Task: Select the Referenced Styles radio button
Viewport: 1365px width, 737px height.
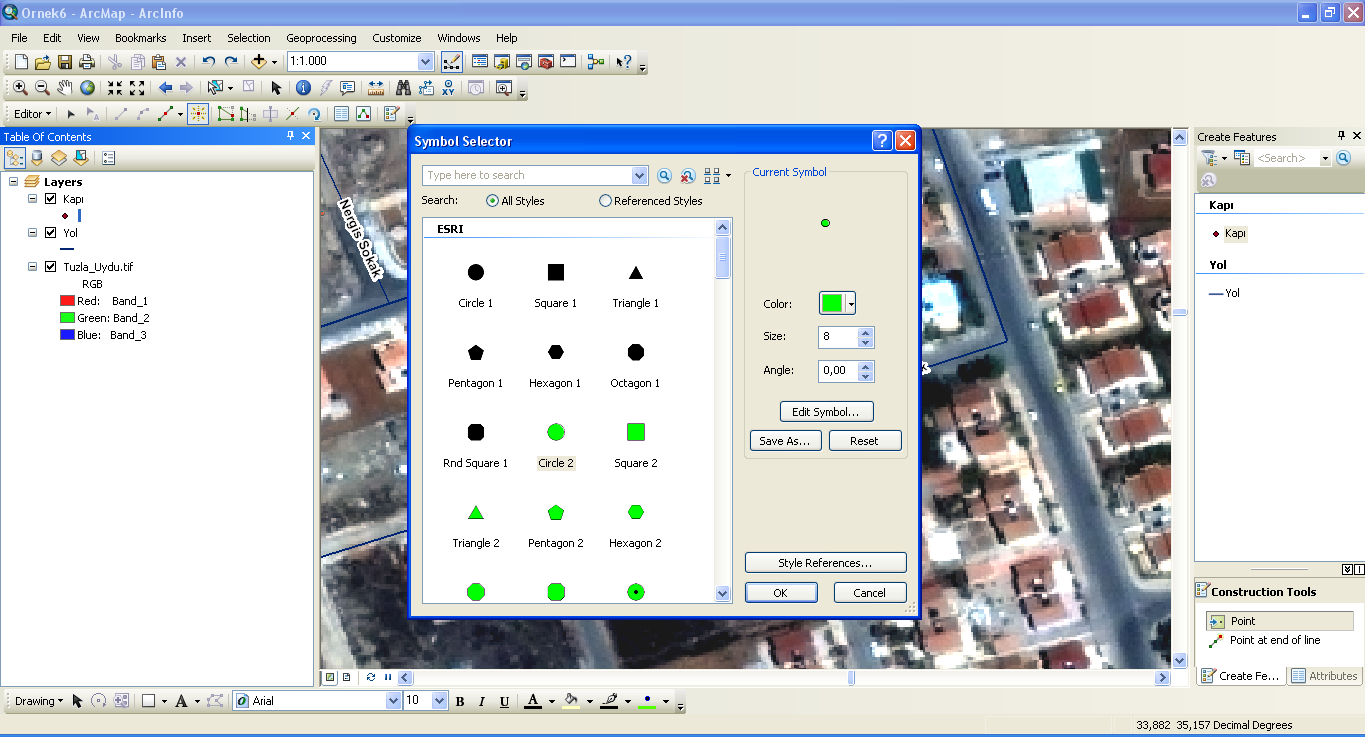Action: point(605,201)
